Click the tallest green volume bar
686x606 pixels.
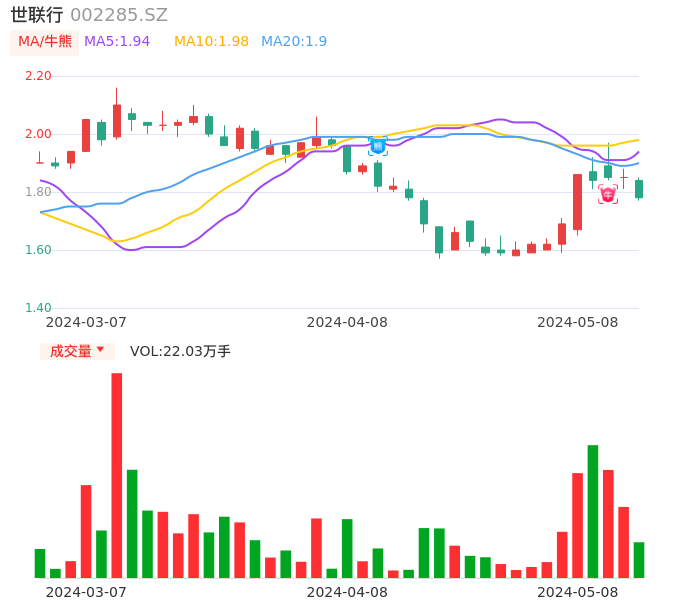[593, 511]
